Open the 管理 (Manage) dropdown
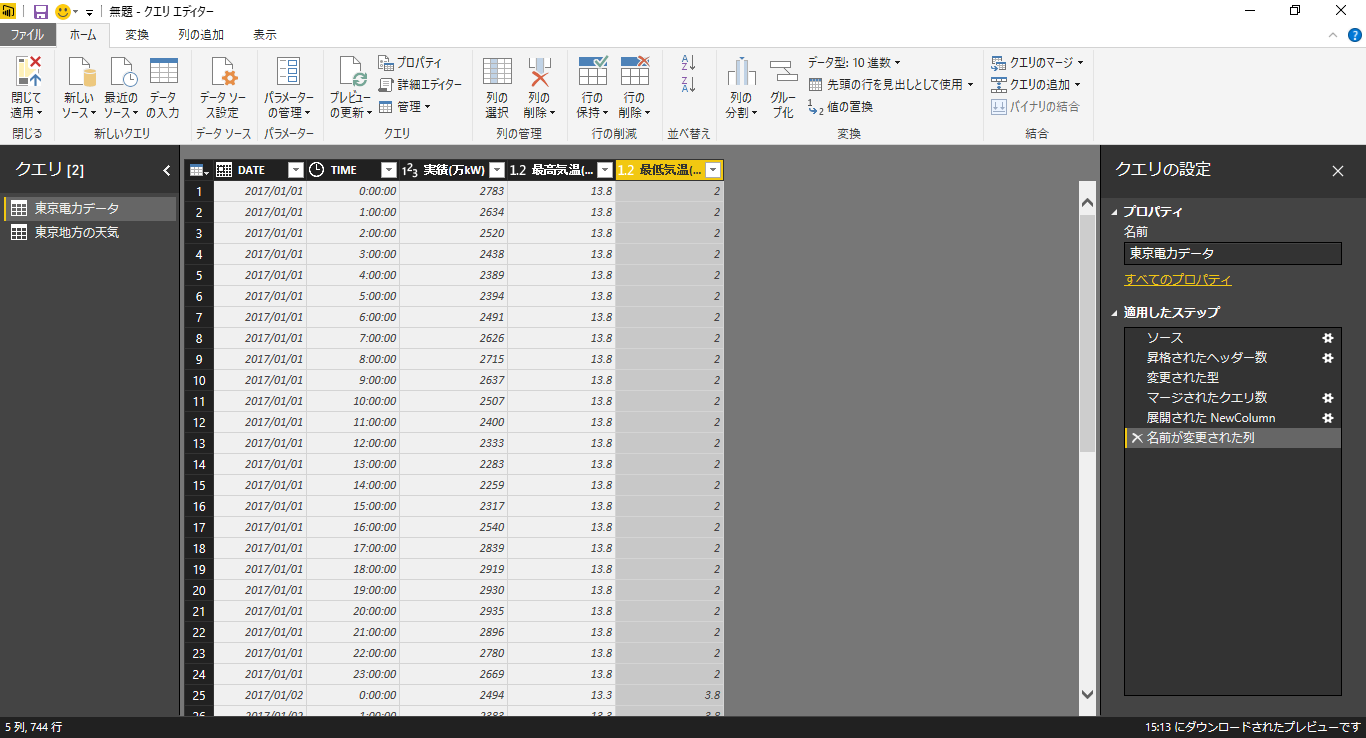1366x738 pixels. point(405,106)
